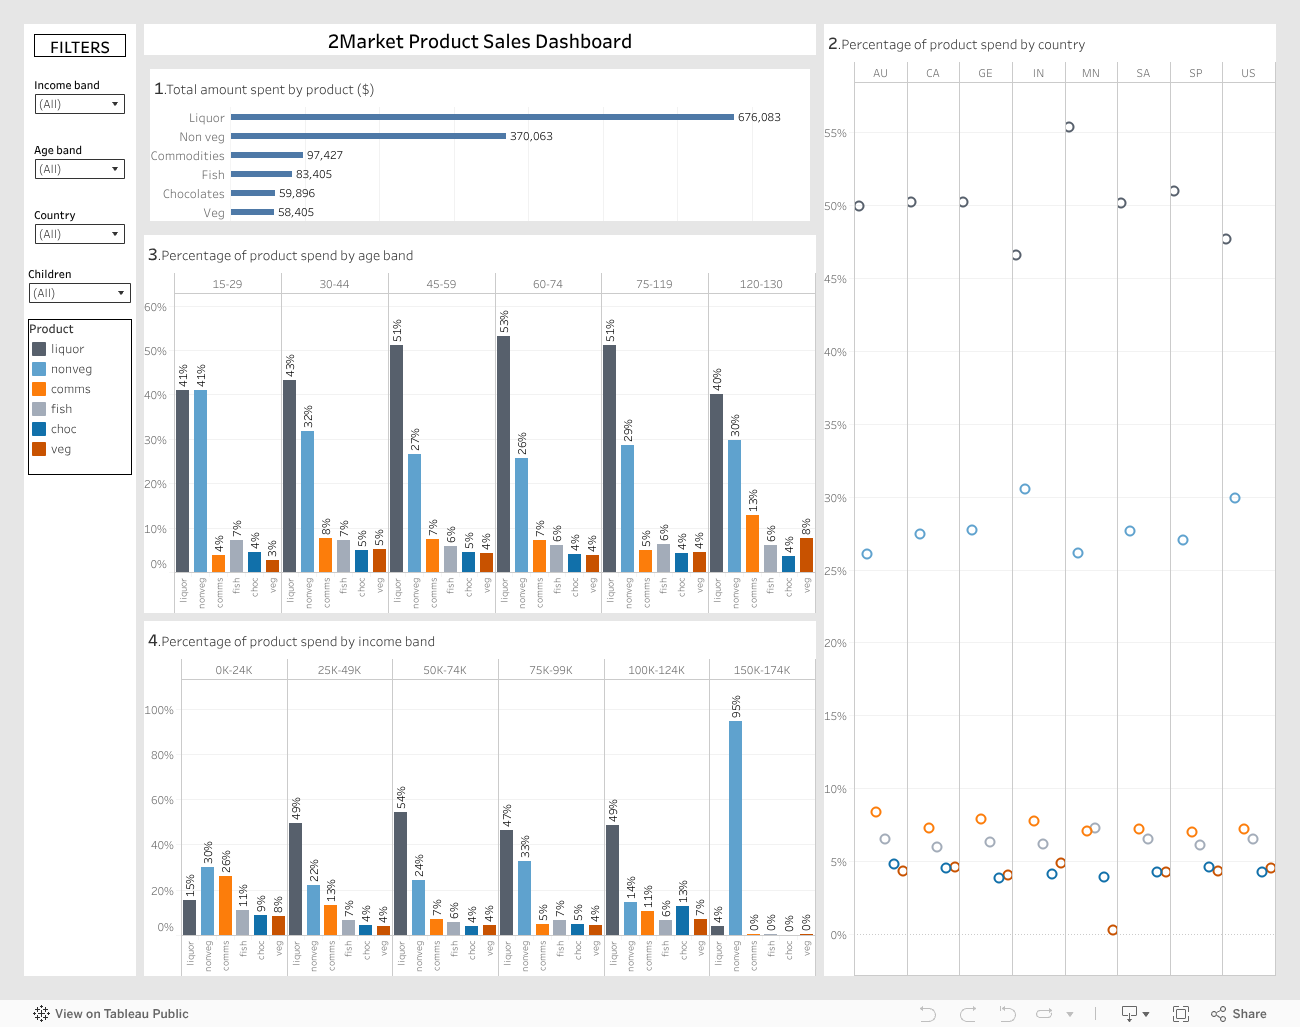Click the MN country column header
This screenshot has height=1027, width=1300.
pyautogui.click(x=1090, y=73)
